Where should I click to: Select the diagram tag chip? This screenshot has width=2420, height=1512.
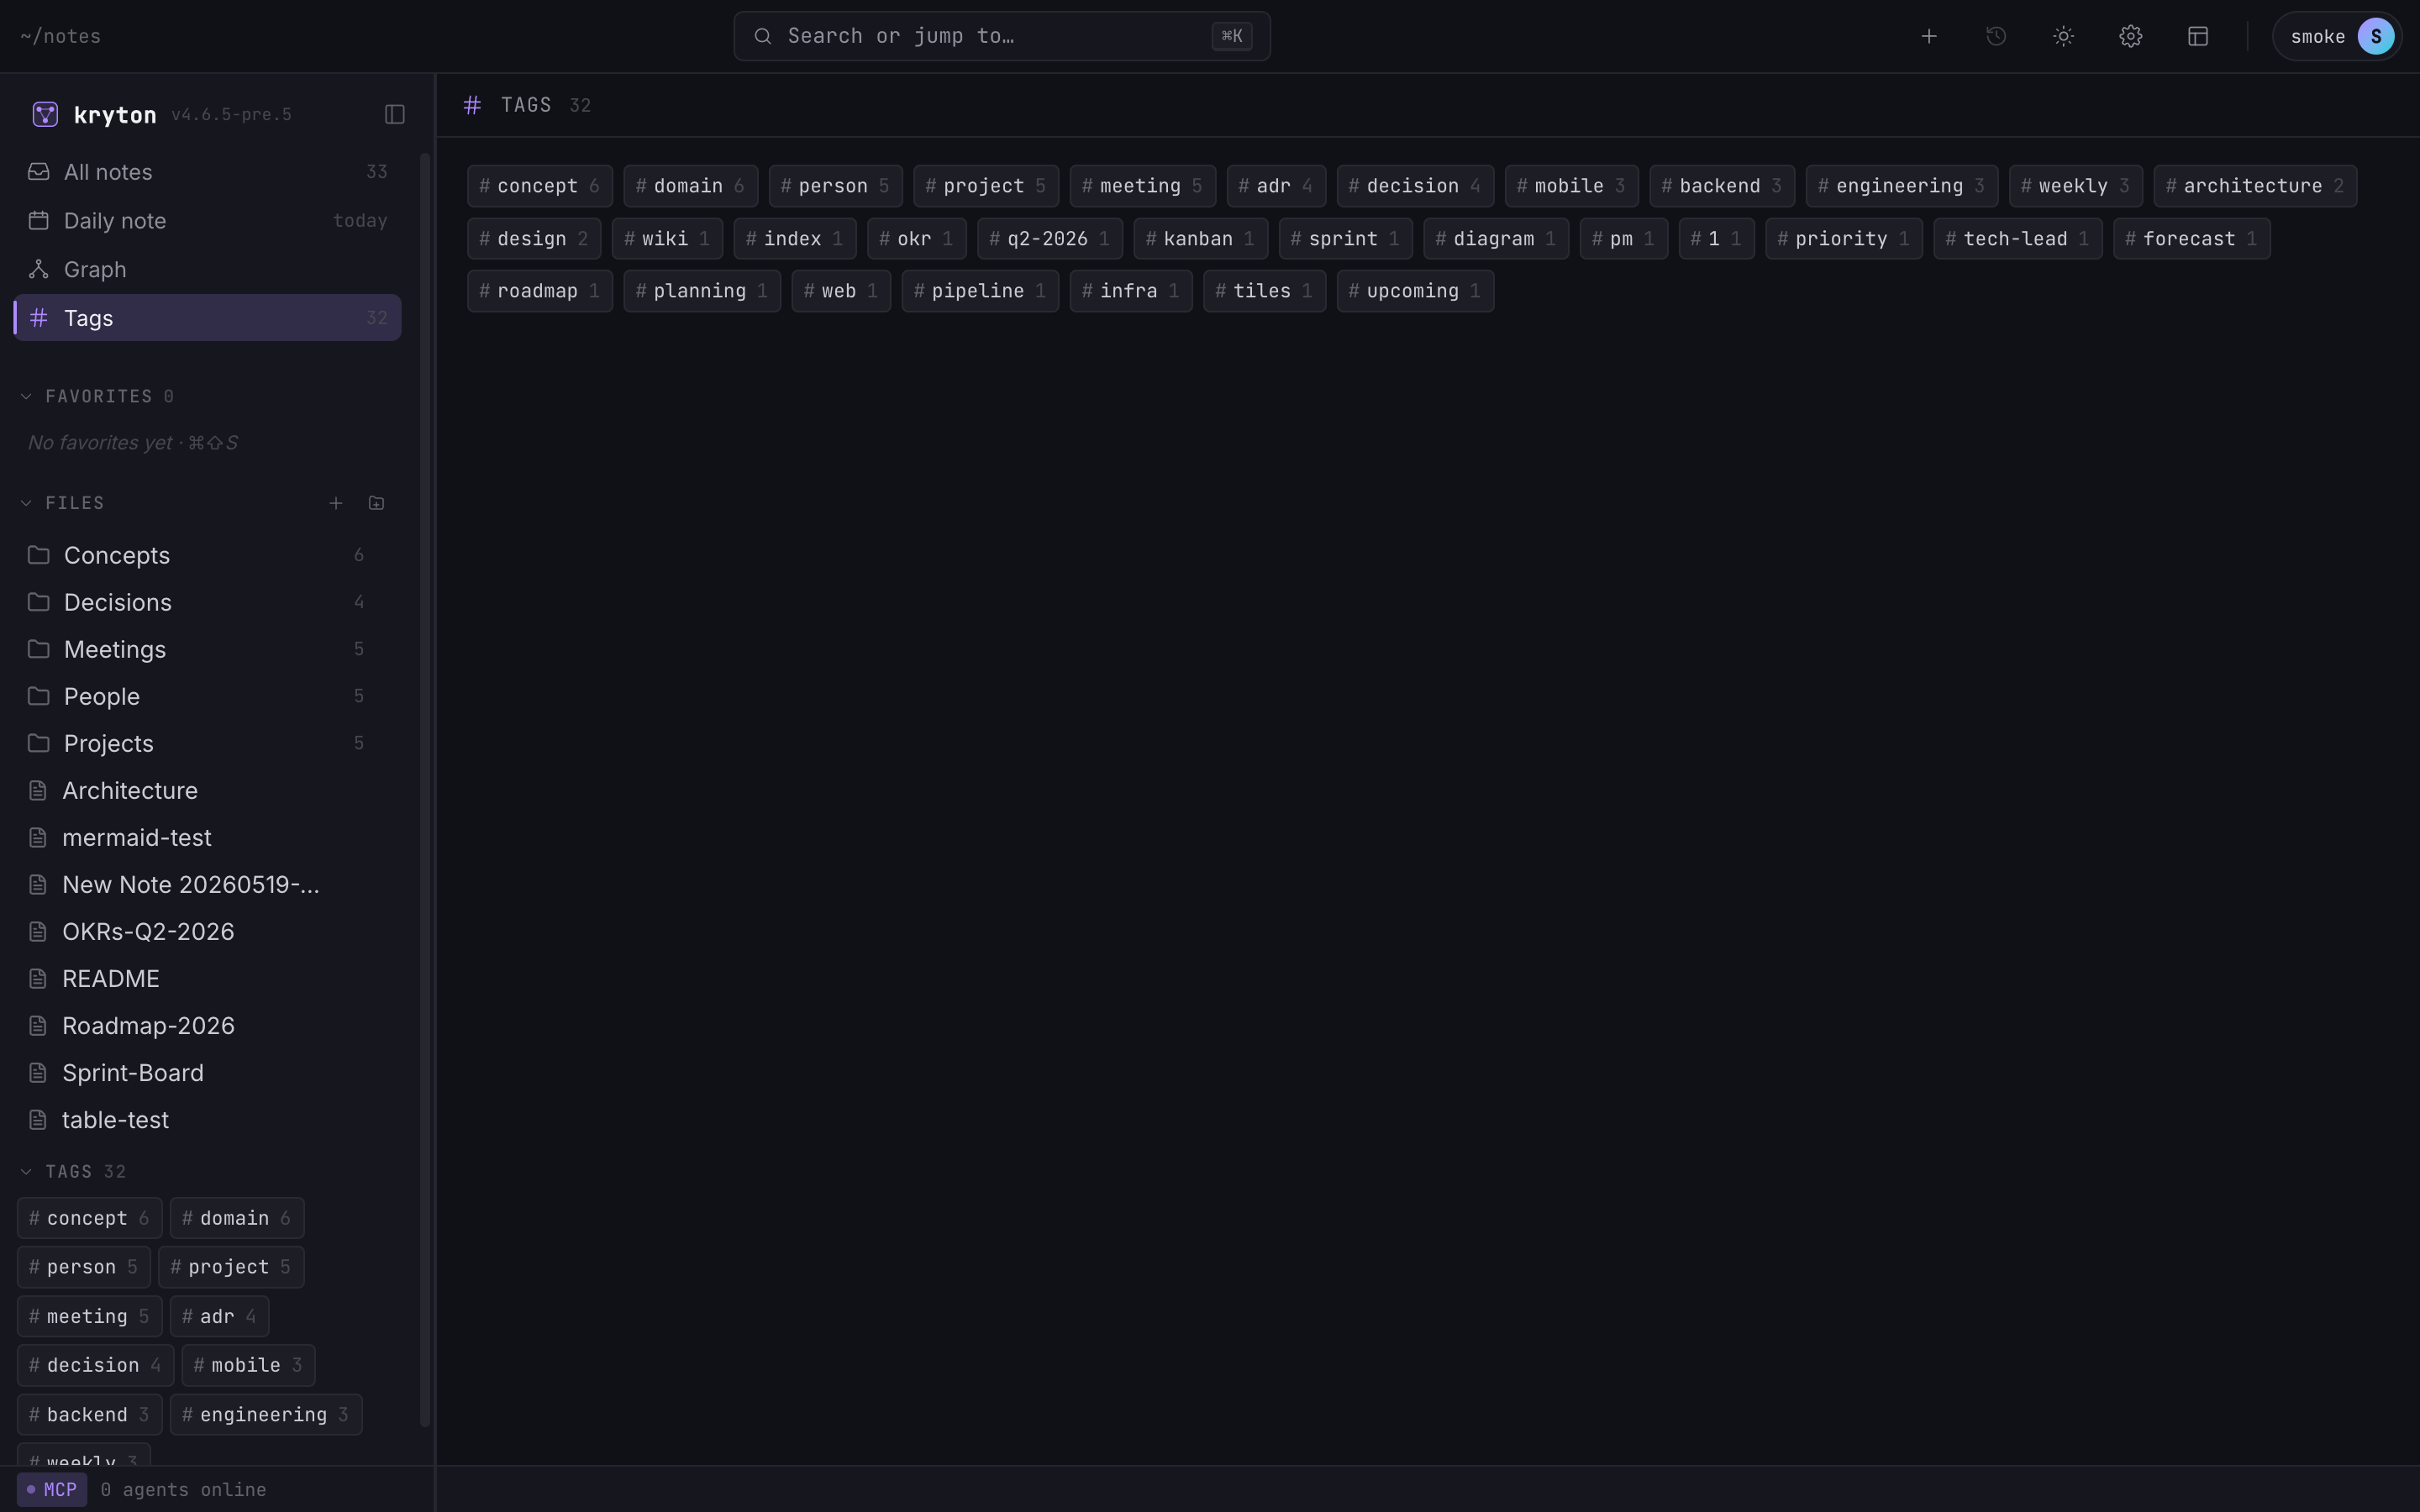point(1496,239)
